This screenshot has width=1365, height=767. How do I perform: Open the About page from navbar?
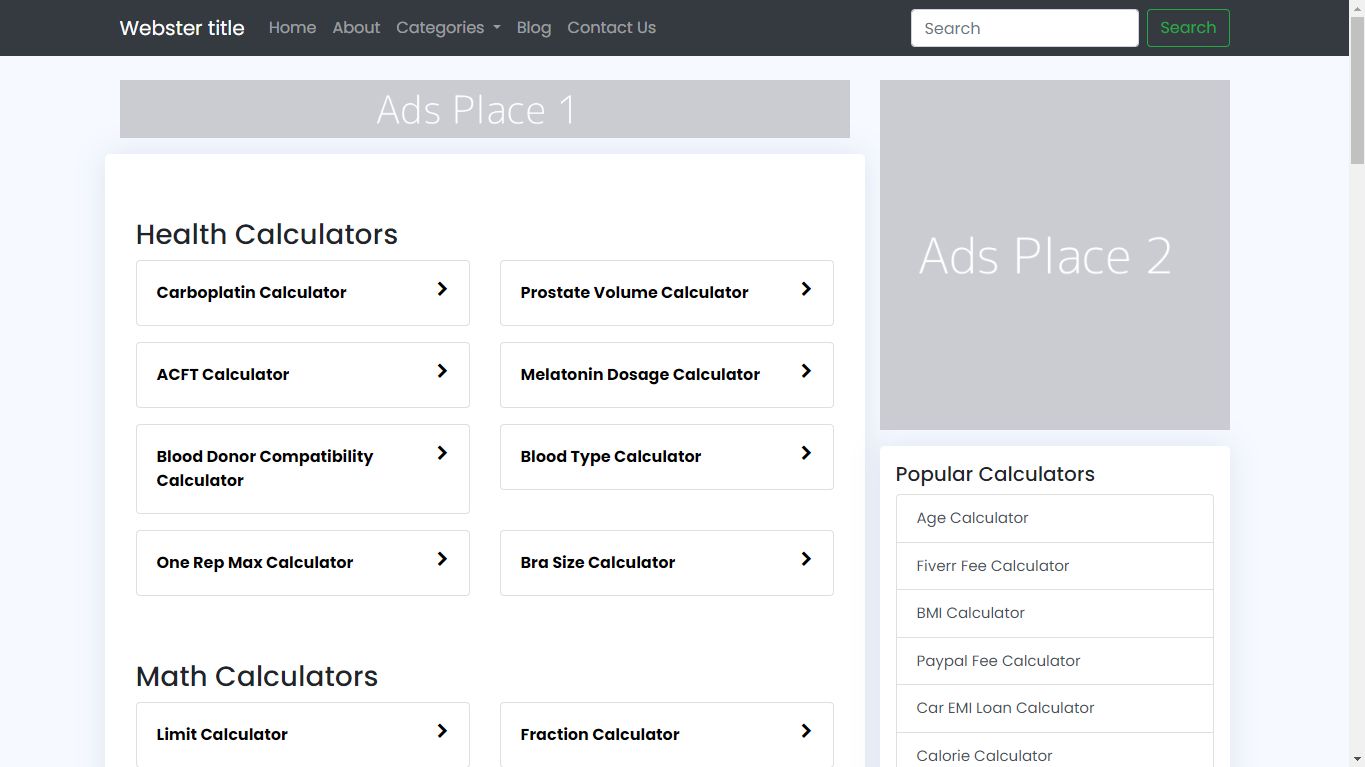[x=356, y=28]
